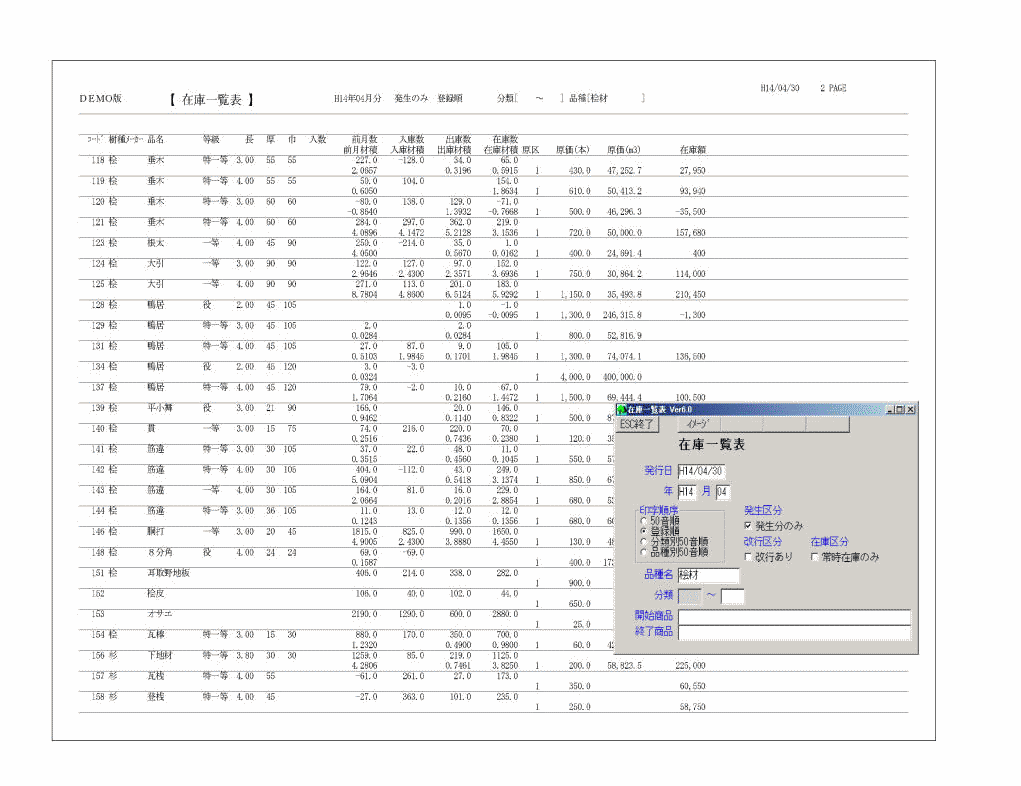The height and width of the screenshot is (786, 1021).
Task: Click the stock amount 58,750
Action: tap(692, 707)
